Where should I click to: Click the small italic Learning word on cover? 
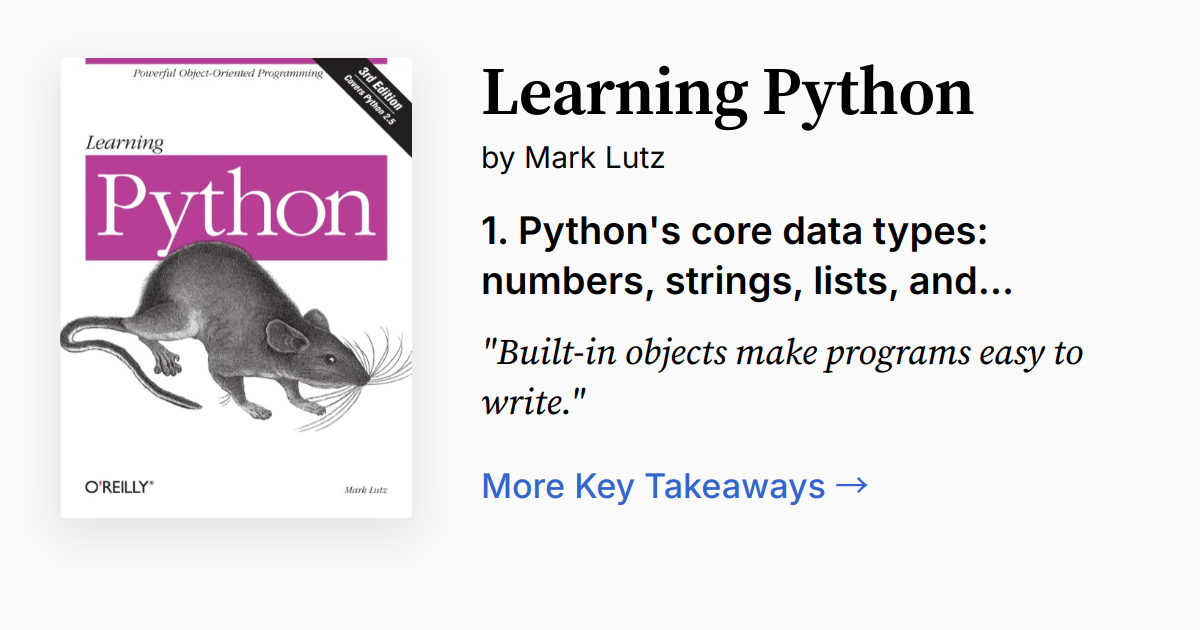click(124, 143)
